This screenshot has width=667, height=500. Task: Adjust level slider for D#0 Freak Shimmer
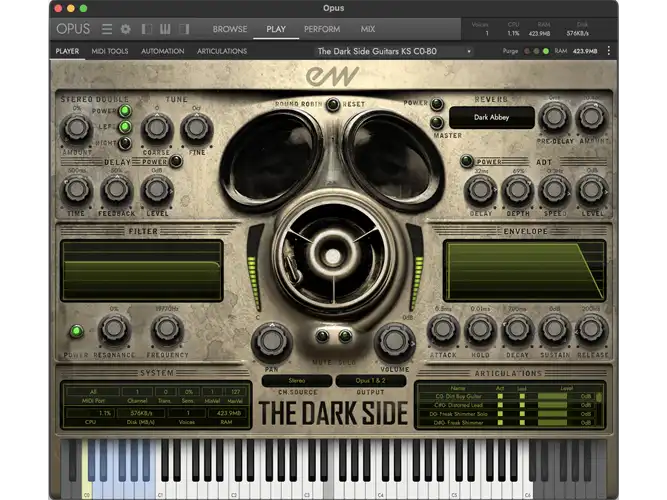pyautogui.click(x=552, y=423)
